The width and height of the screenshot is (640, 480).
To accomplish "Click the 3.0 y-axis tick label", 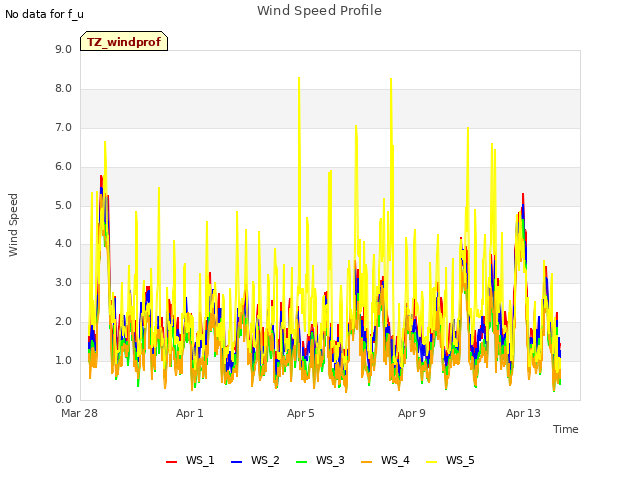I will point(64,282).
